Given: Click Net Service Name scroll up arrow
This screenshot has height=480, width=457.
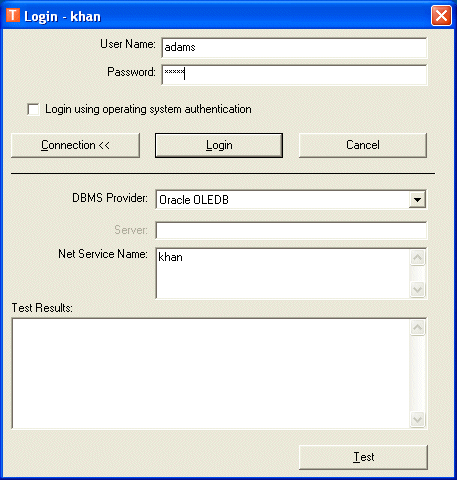Looking at the screenshot, I should pos(417,258).
